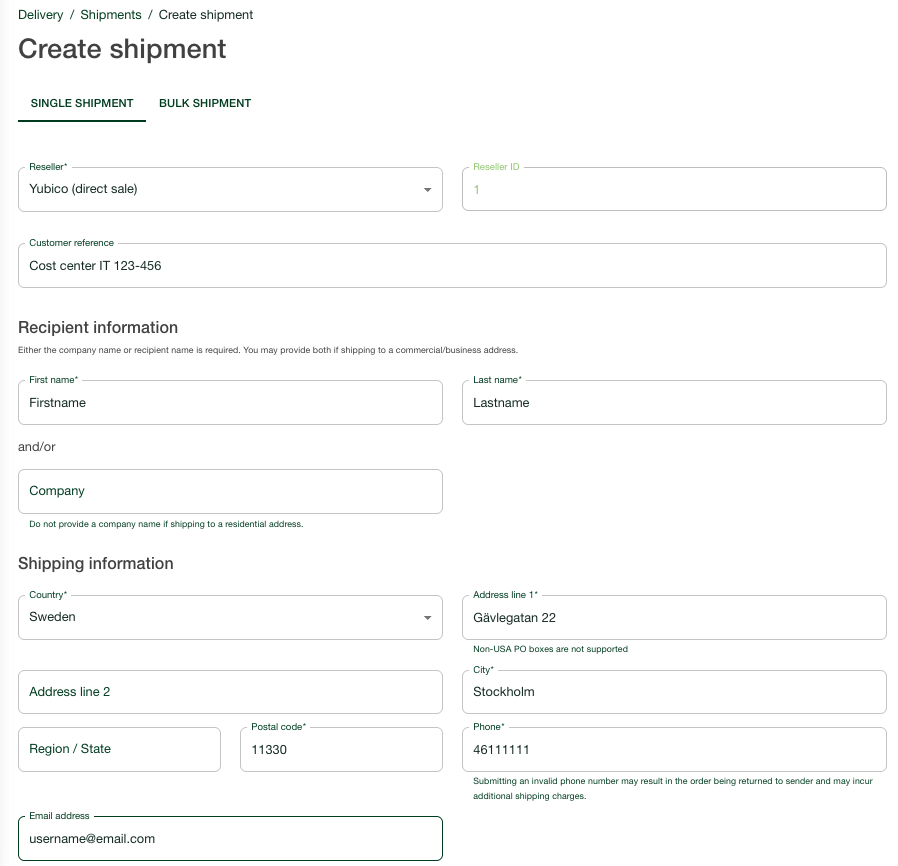The image size is (898, 866).
Task: Click the Reseller dropdown arrow icon
Action: 427,190
